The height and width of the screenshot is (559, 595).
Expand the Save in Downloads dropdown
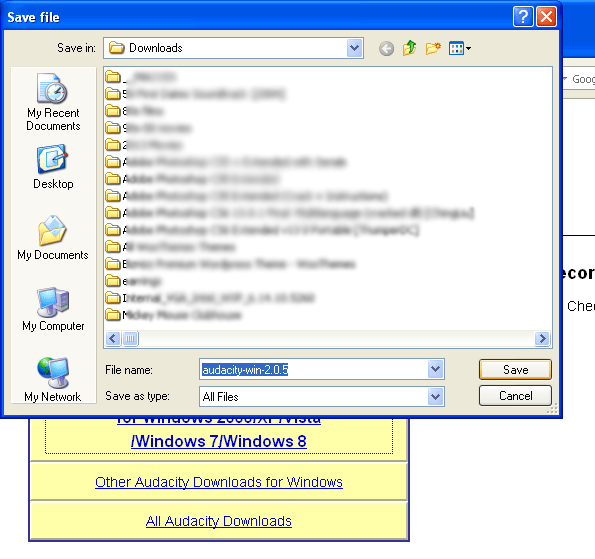coord(355,48)
